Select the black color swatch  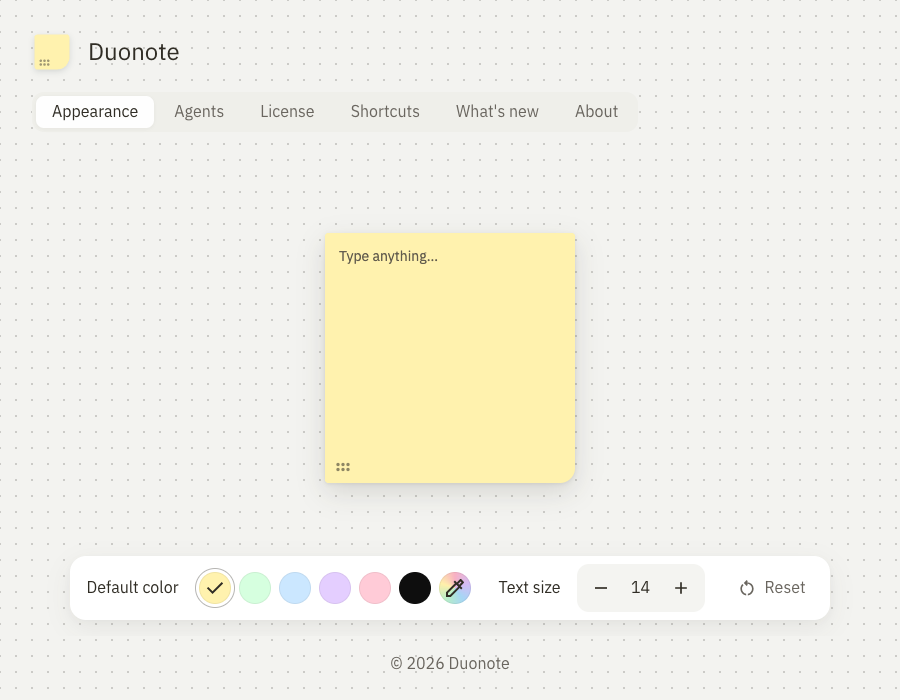(x=415, y=588)
